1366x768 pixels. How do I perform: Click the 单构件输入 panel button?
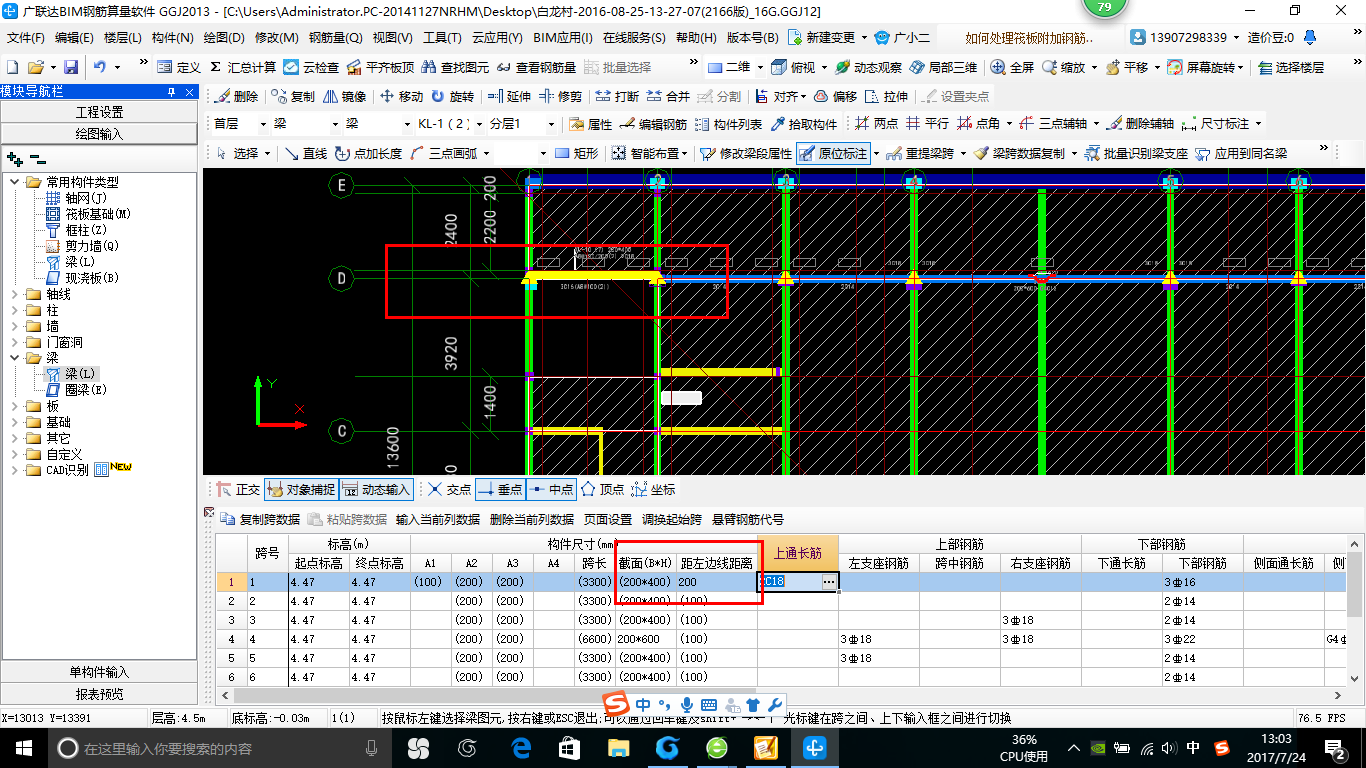pos(99,672)
